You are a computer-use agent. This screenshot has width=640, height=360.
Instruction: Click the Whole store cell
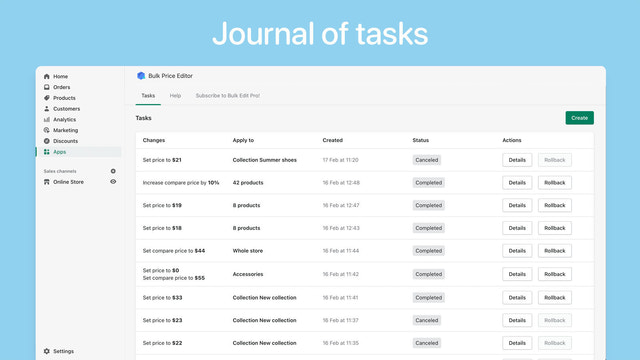[x=248, y=251]
